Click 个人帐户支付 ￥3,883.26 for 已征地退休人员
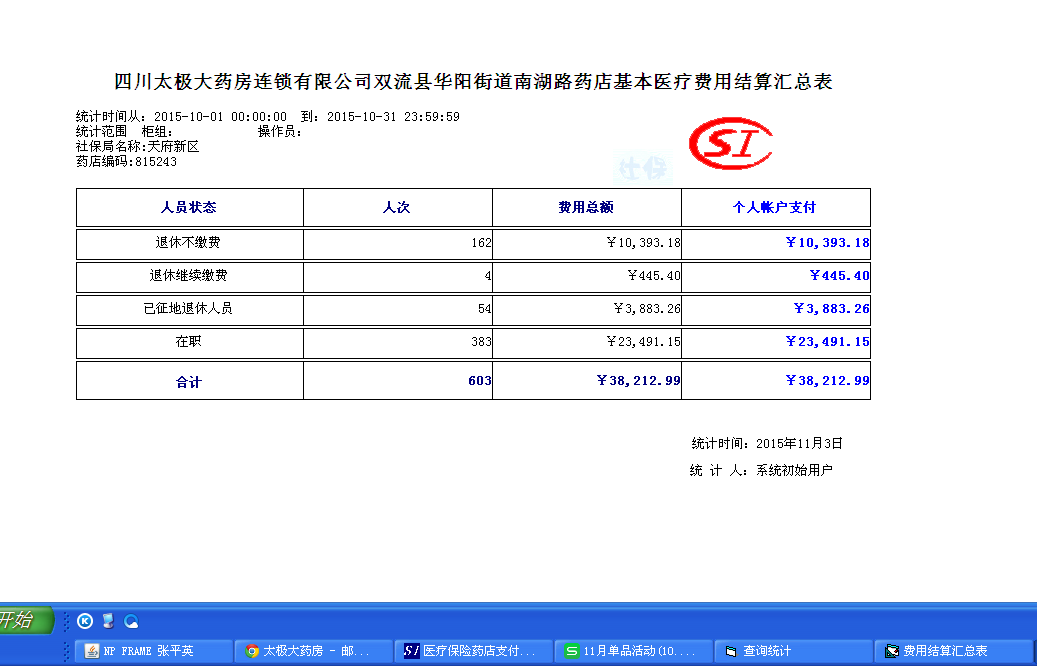This screenshot has height=666, width=1037. tap(831, 309)
